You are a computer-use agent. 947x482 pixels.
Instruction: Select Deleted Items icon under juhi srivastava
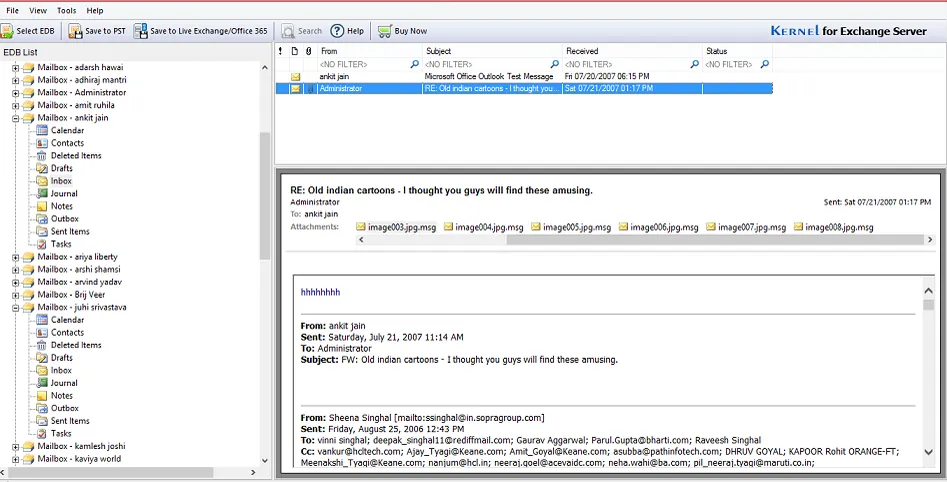point(42,345)
